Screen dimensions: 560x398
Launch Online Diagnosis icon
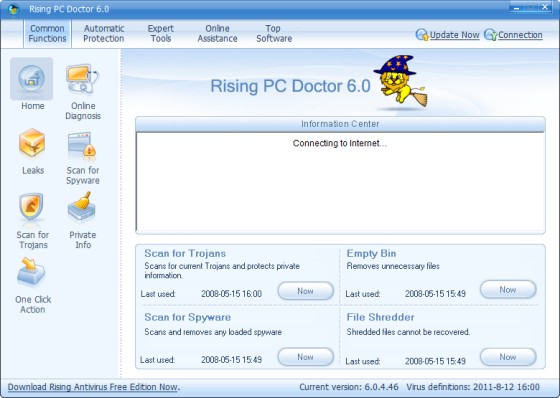82,79
